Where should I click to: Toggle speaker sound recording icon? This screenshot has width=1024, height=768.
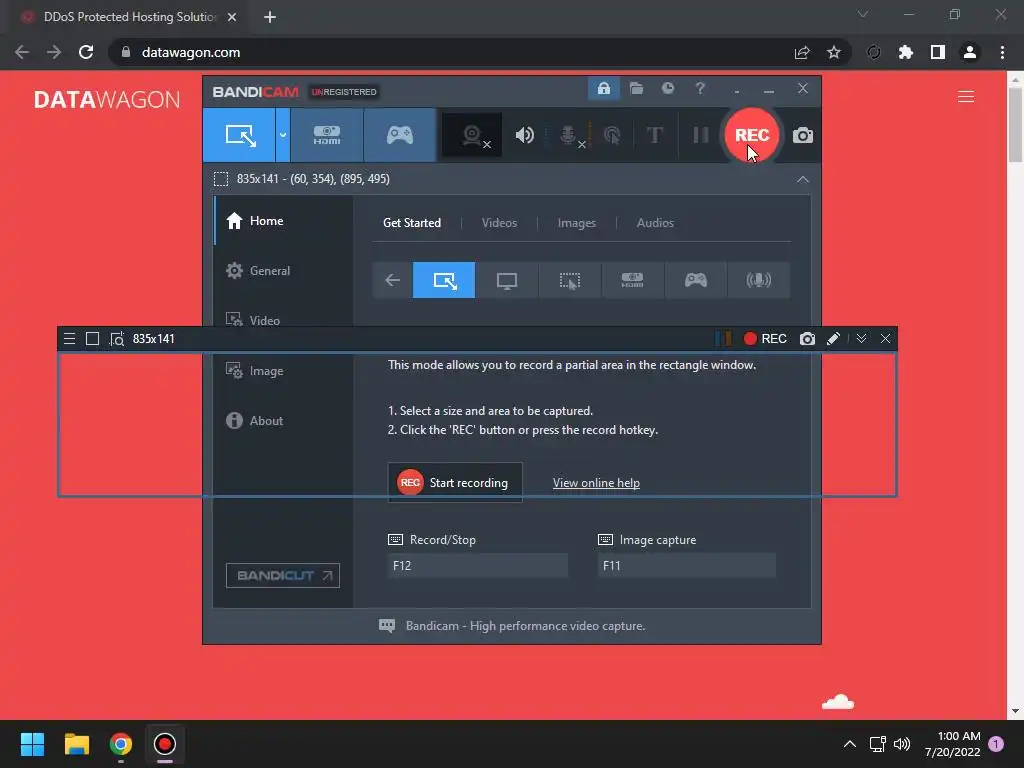(x=524, y=135)
